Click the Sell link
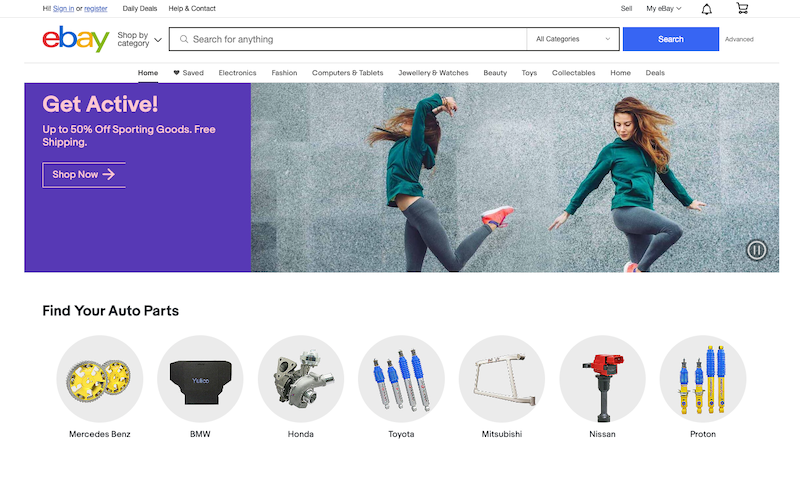Screen dimensions: 800x479 [626, 9]
